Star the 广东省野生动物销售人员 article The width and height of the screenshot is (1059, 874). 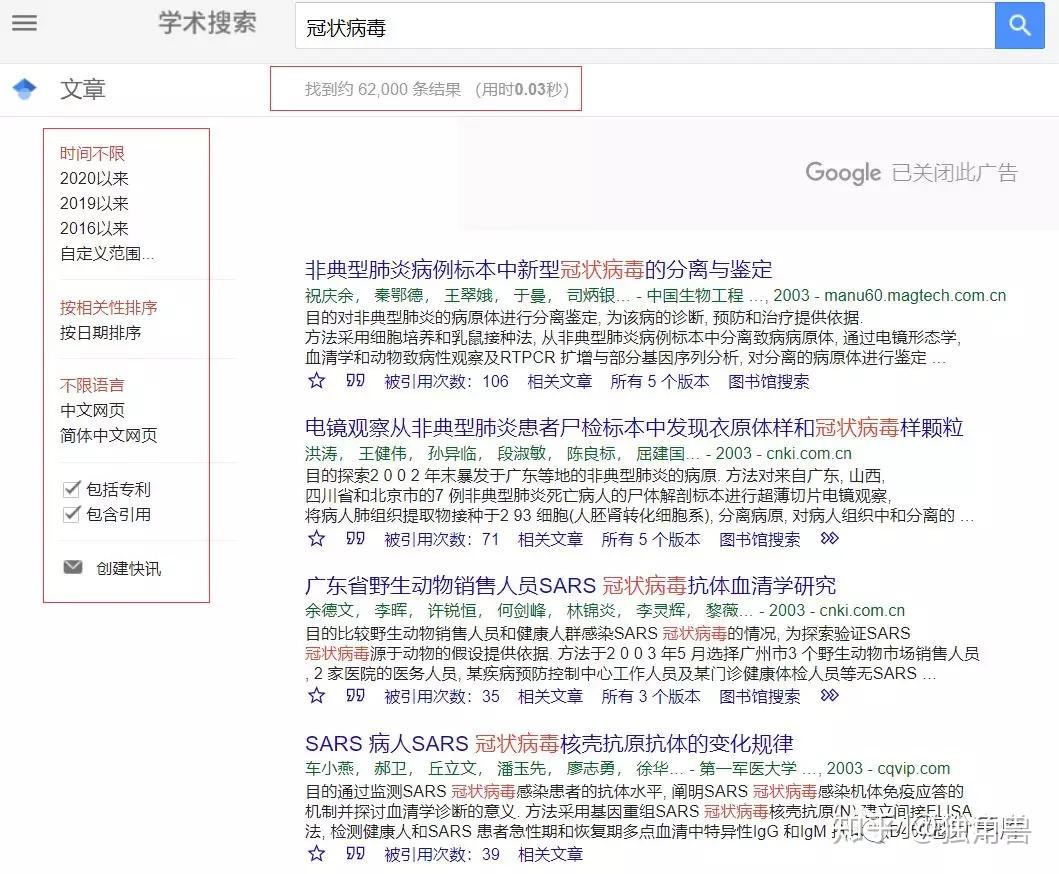(x=316, y=696)
